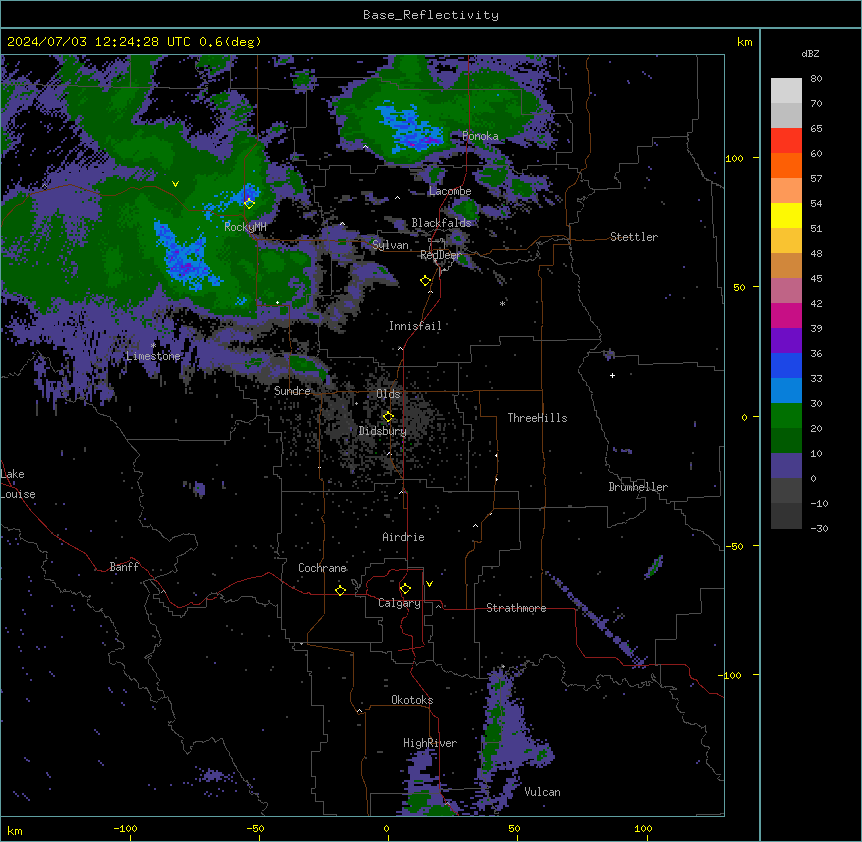The width and height of the screenshot is (862, 842).
Task: Click the yellow diamond marker beside RockyMH
Action: [249, 203]
